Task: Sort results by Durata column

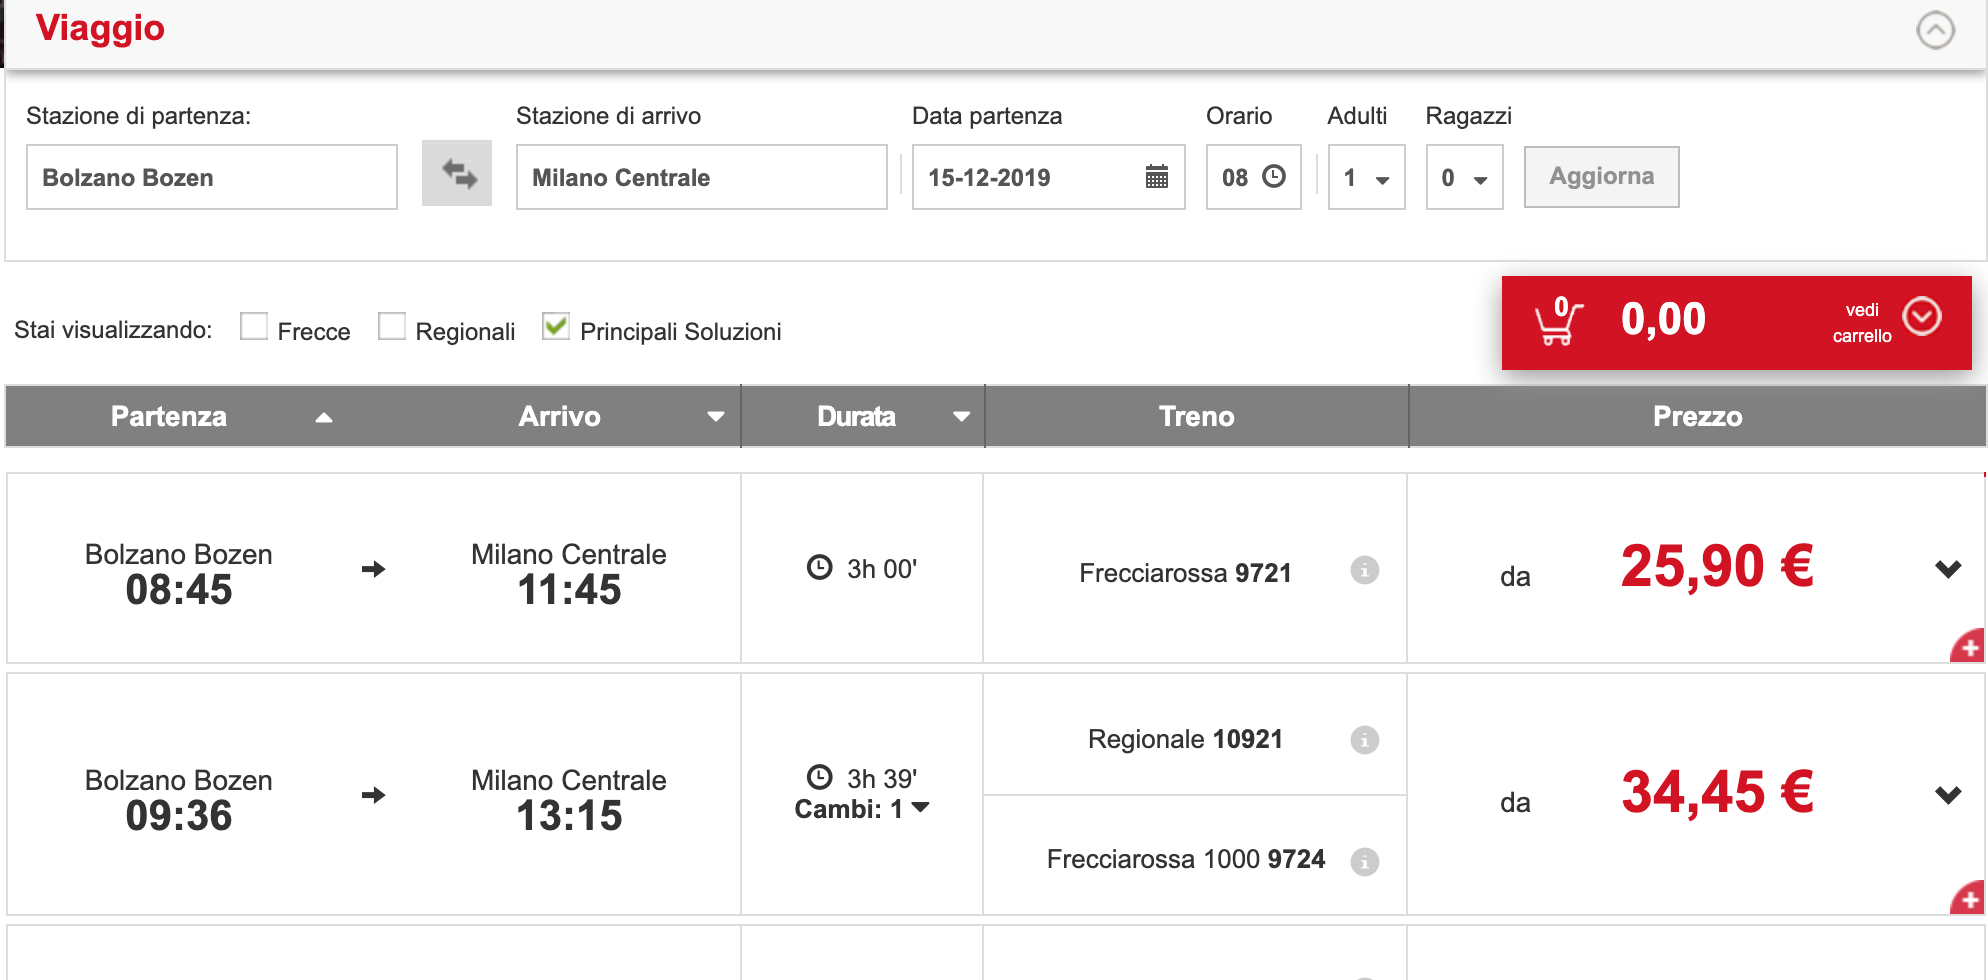Action: [961, 417]
